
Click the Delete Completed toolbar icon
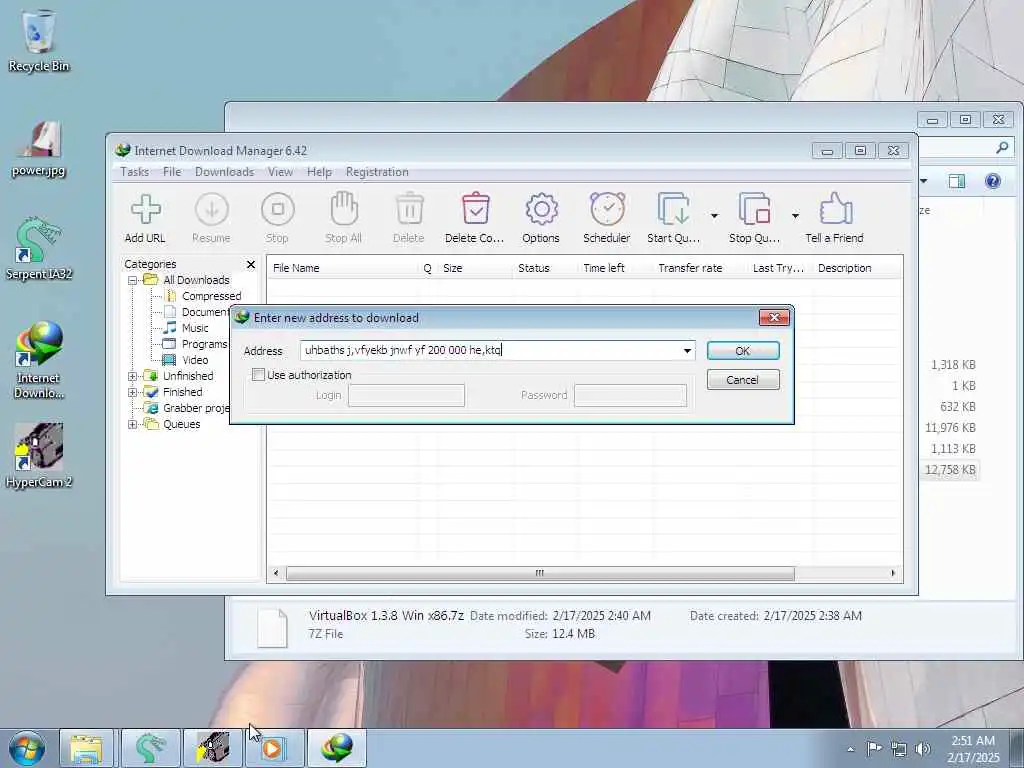pyautogui.click(x=475, y=209)
